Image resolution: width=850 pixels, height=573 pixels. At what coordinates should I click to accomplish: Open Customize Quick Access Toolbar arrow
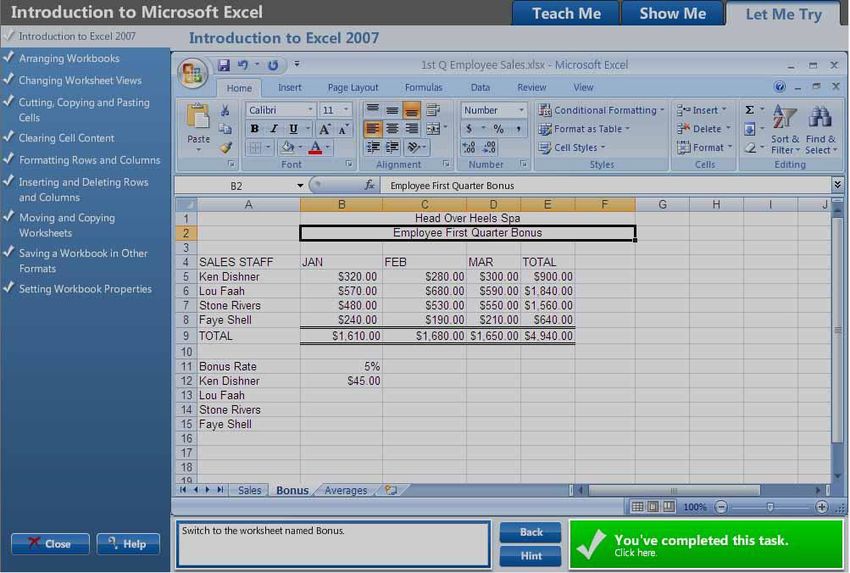click(x=297, y=65)
